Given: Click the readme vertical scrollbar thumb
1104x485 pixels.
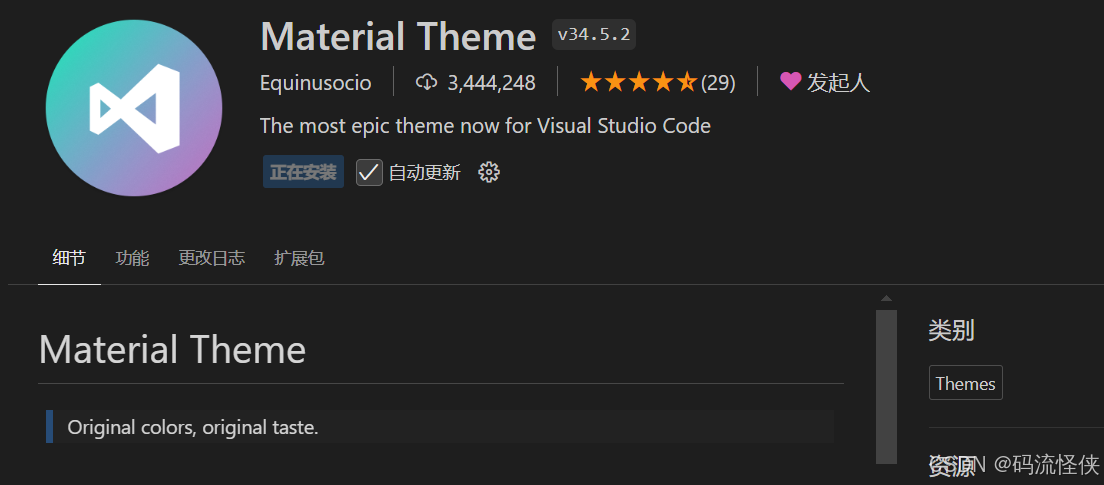Looking at the screenshot, I should tap(886, 385).
